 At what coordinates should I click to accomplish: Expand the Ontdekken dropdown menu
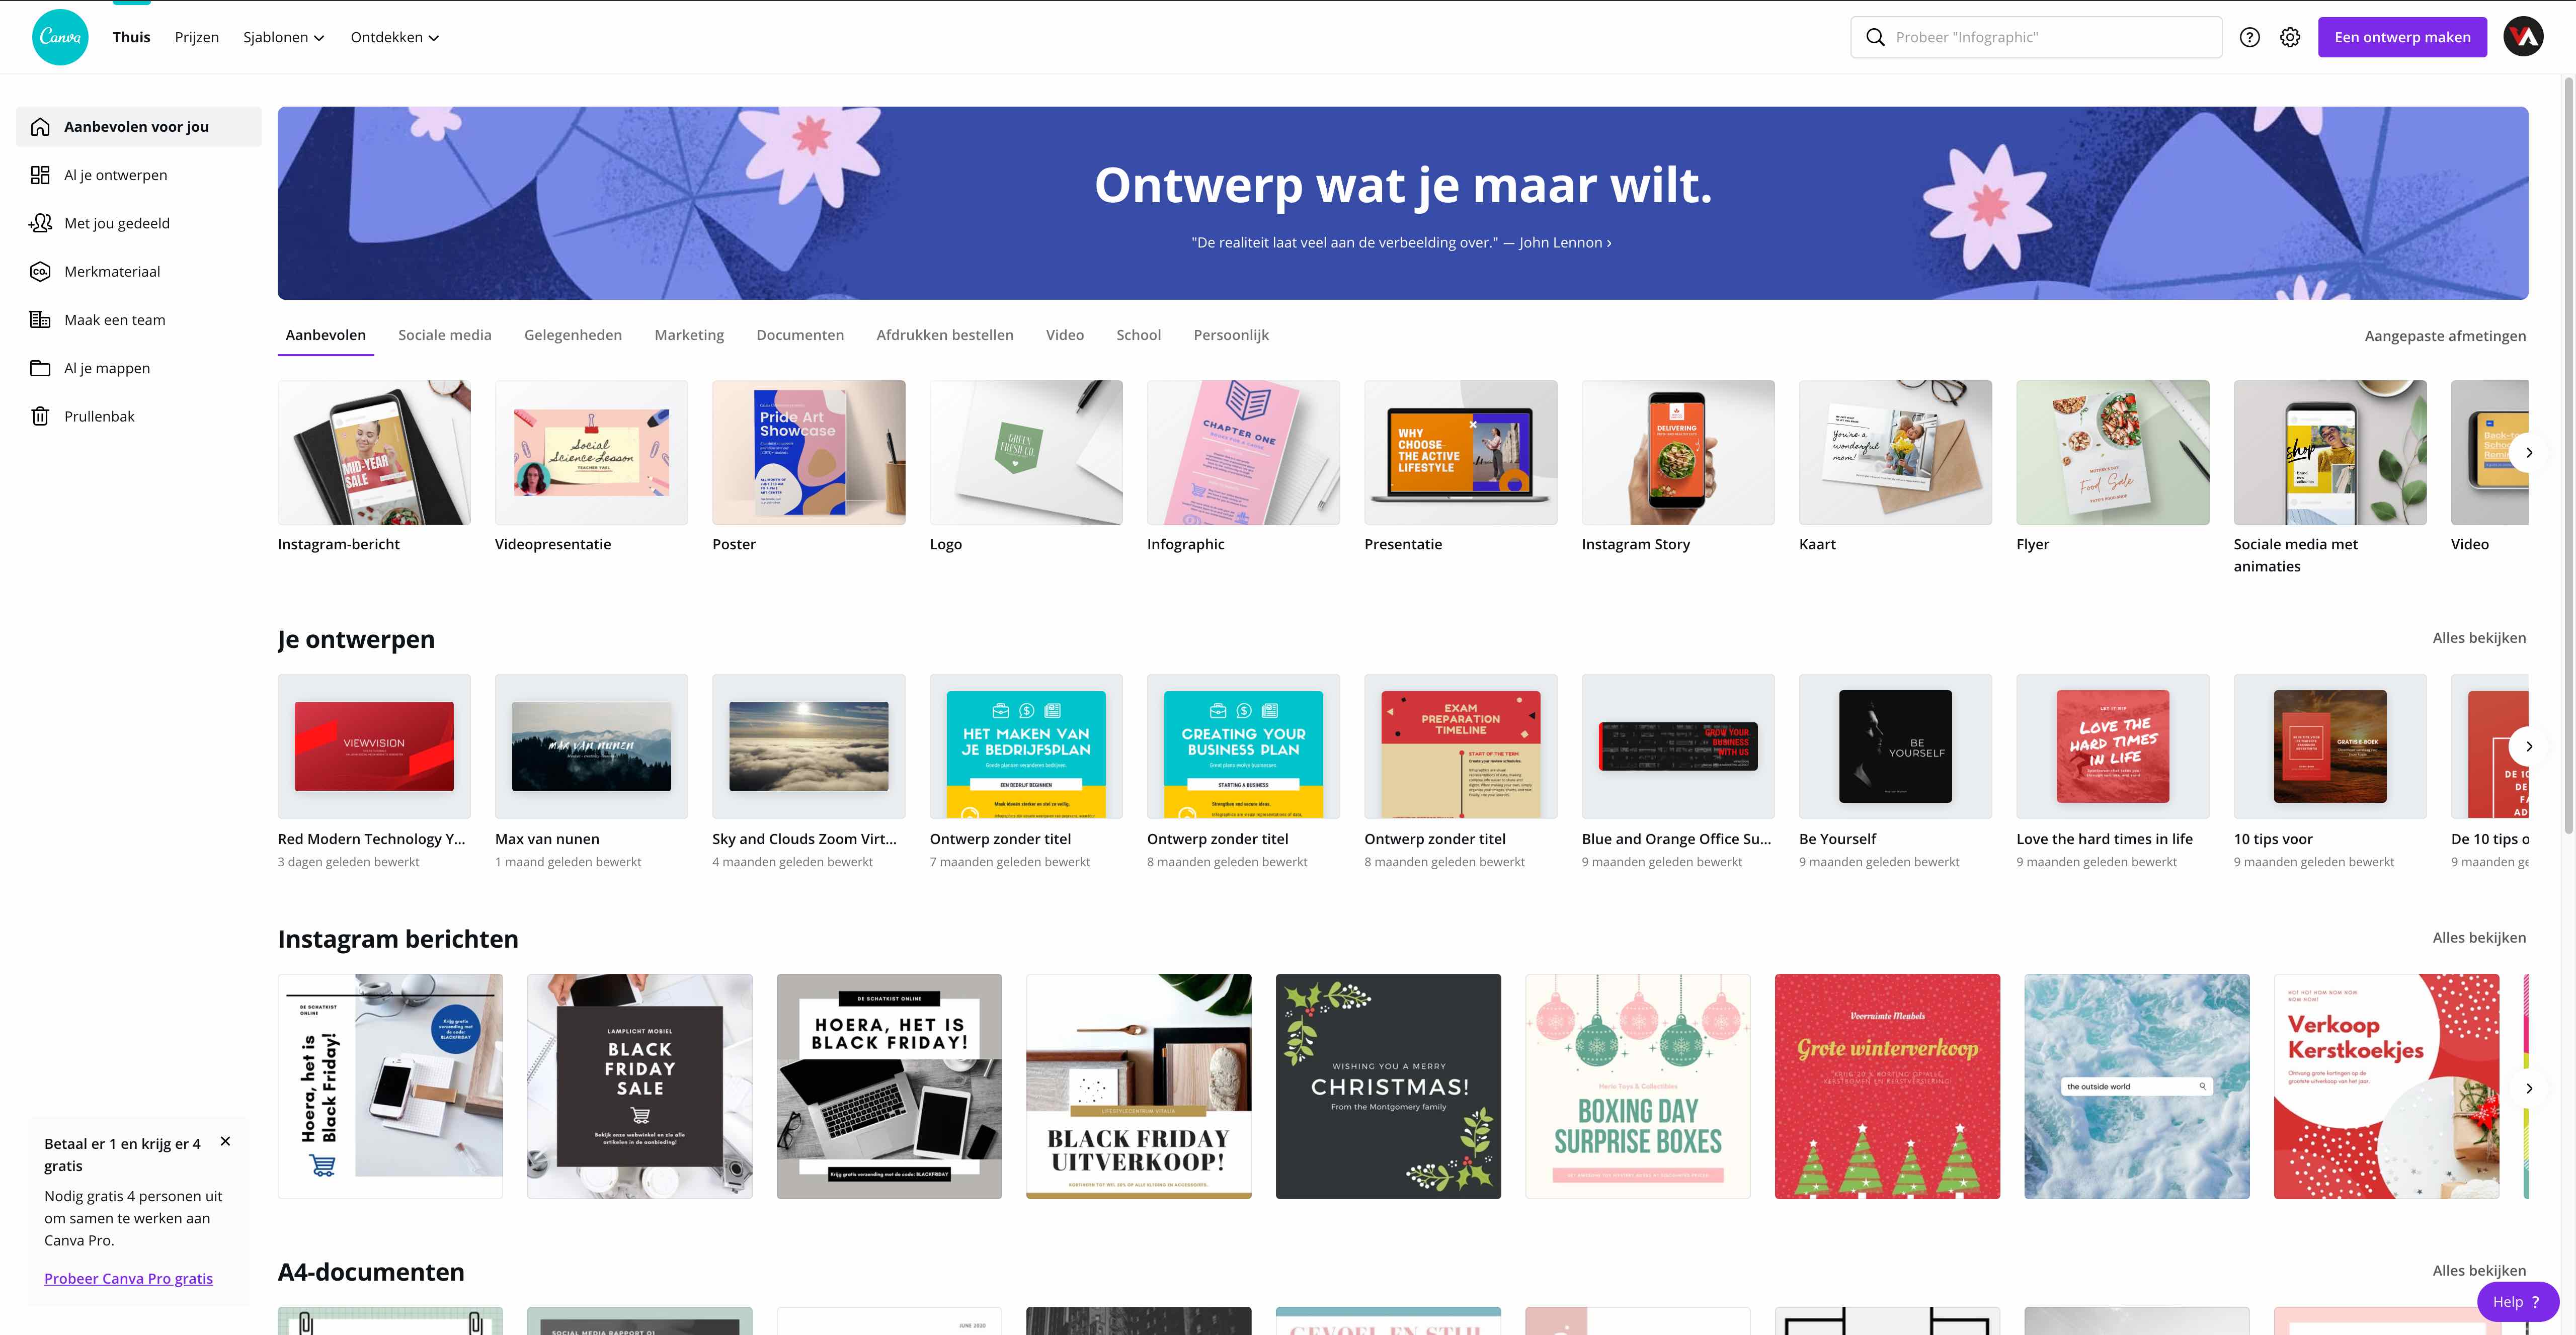[x=395, y=37]
